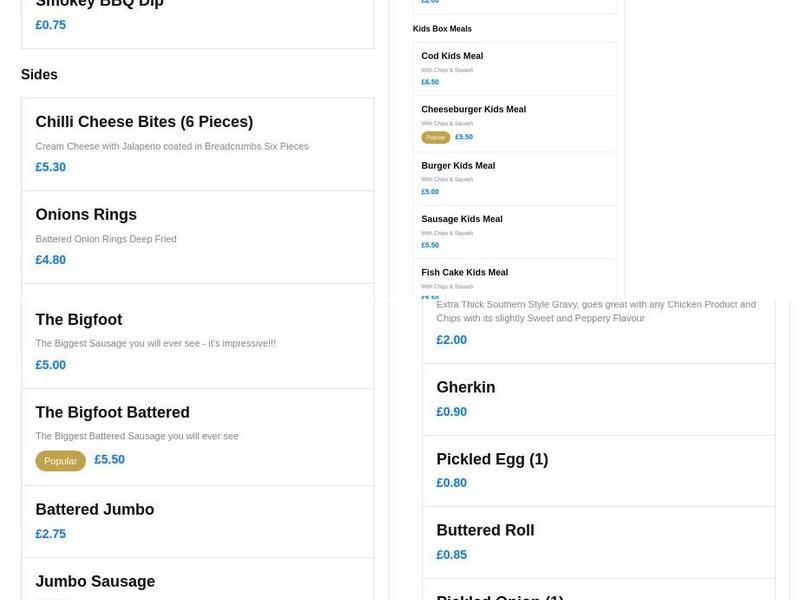The width and height of the screenshot is (800, 600).
Task: Click the Popular badge on Cheeseburger Kids Meal
Action: [x=435, y=138]
